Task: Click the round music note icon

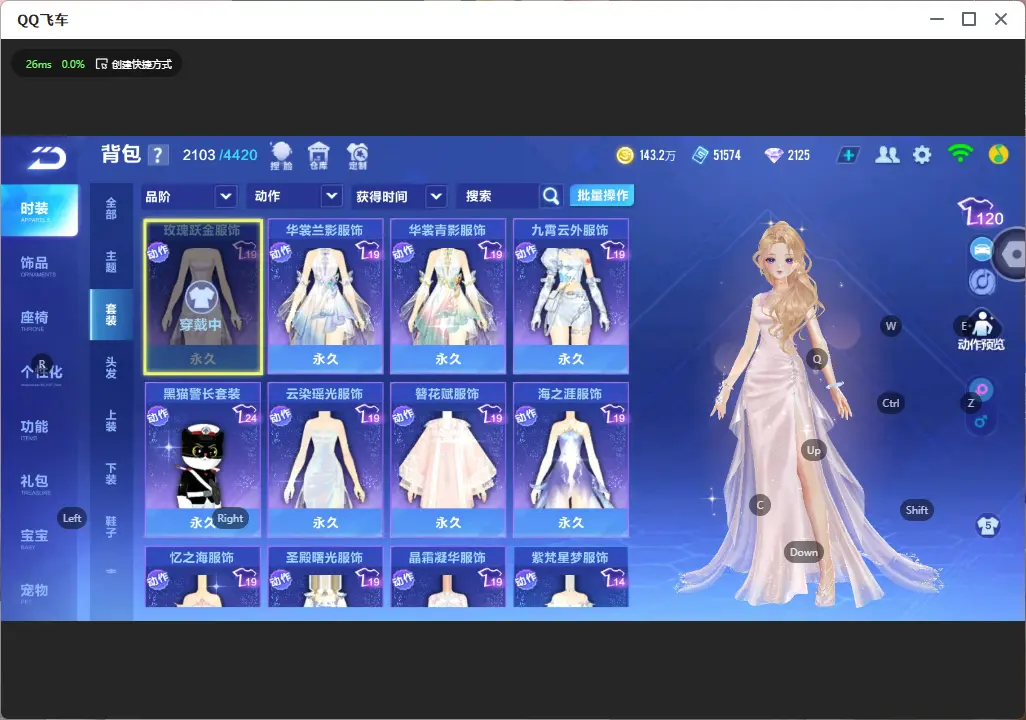Action: (982, 281)
